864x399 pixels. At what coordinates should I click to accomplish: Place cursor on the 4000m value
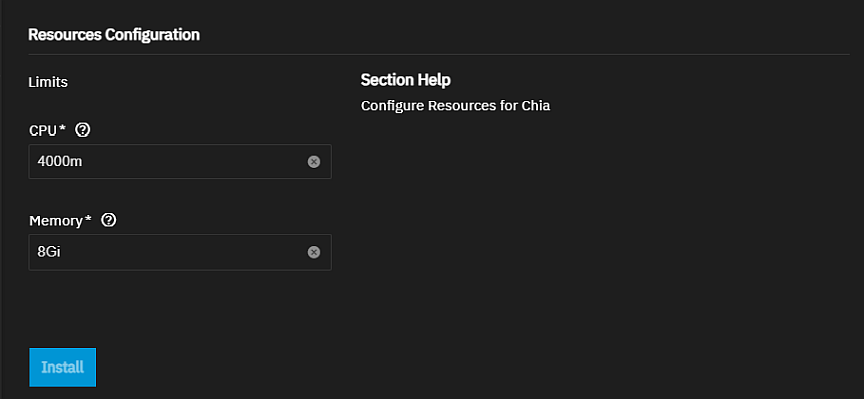(x=60, y=162)
